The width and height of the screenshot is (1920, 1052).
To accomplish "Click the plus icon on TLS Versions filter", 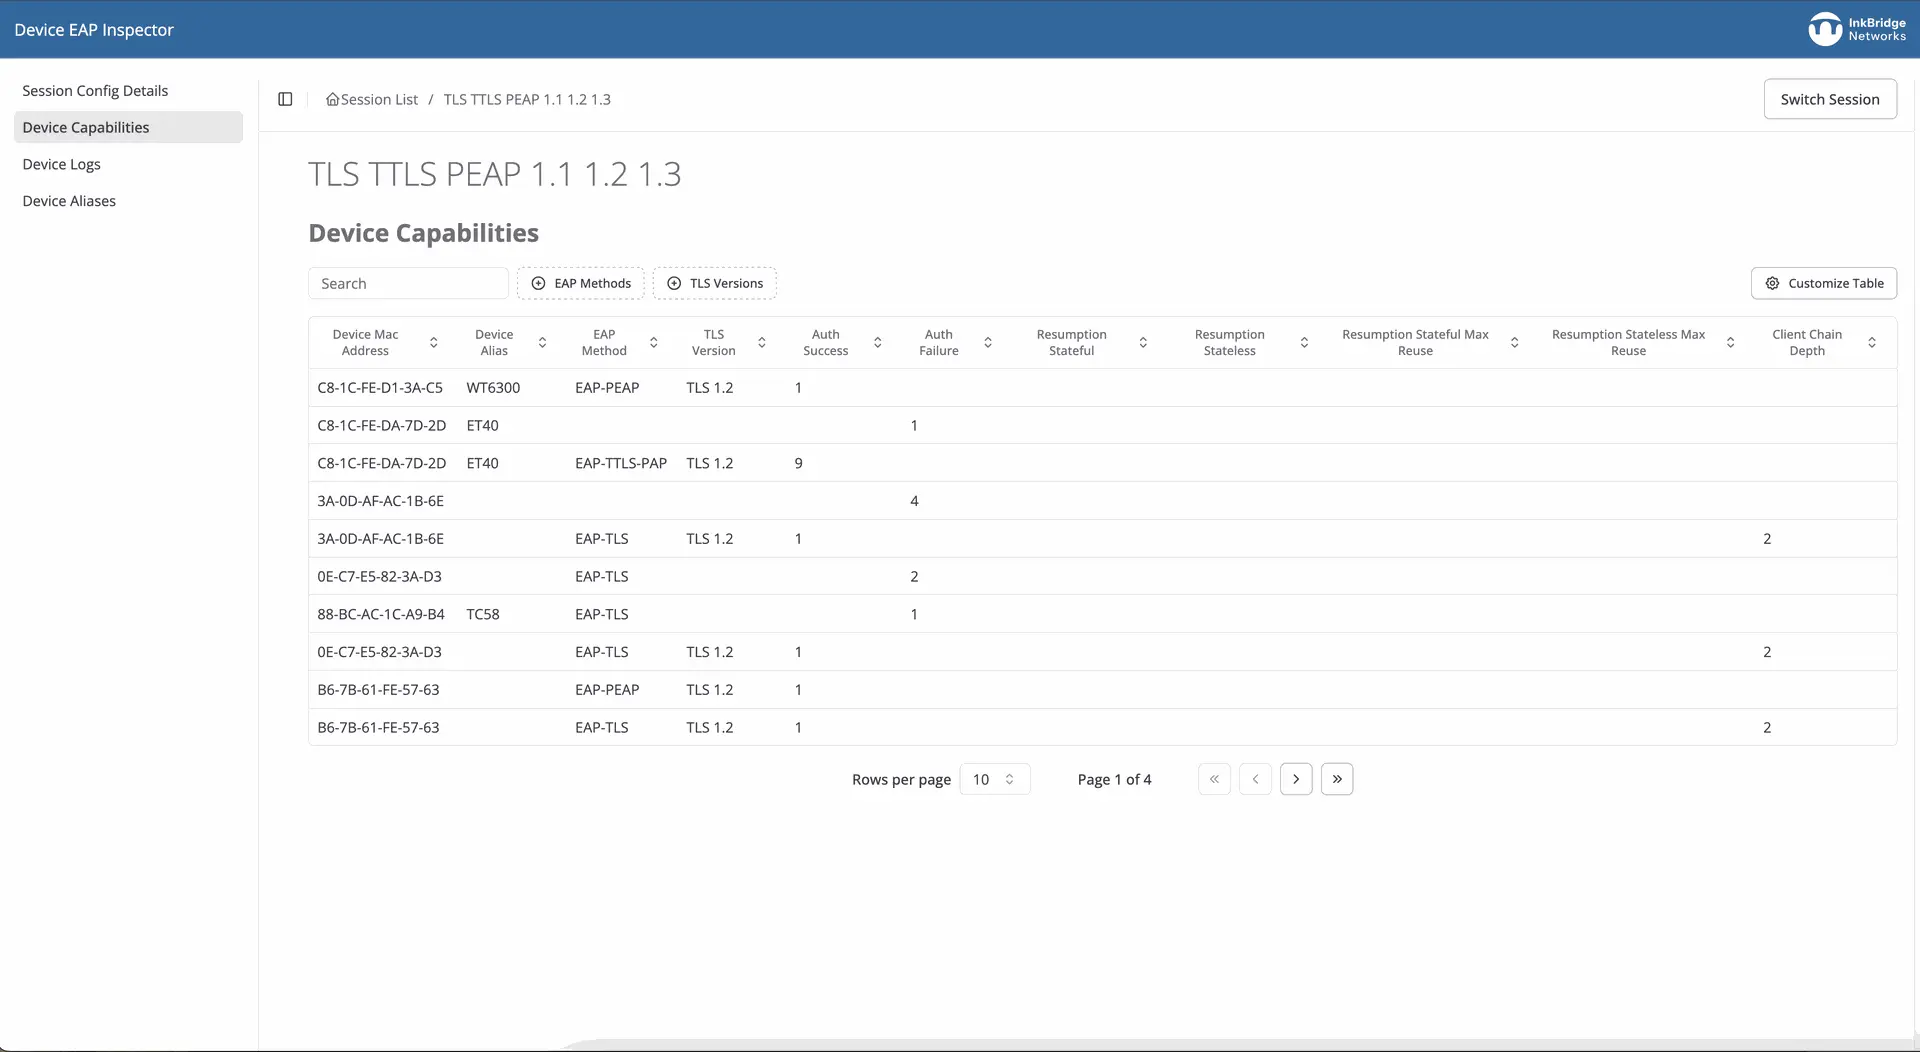I will 673,283.
